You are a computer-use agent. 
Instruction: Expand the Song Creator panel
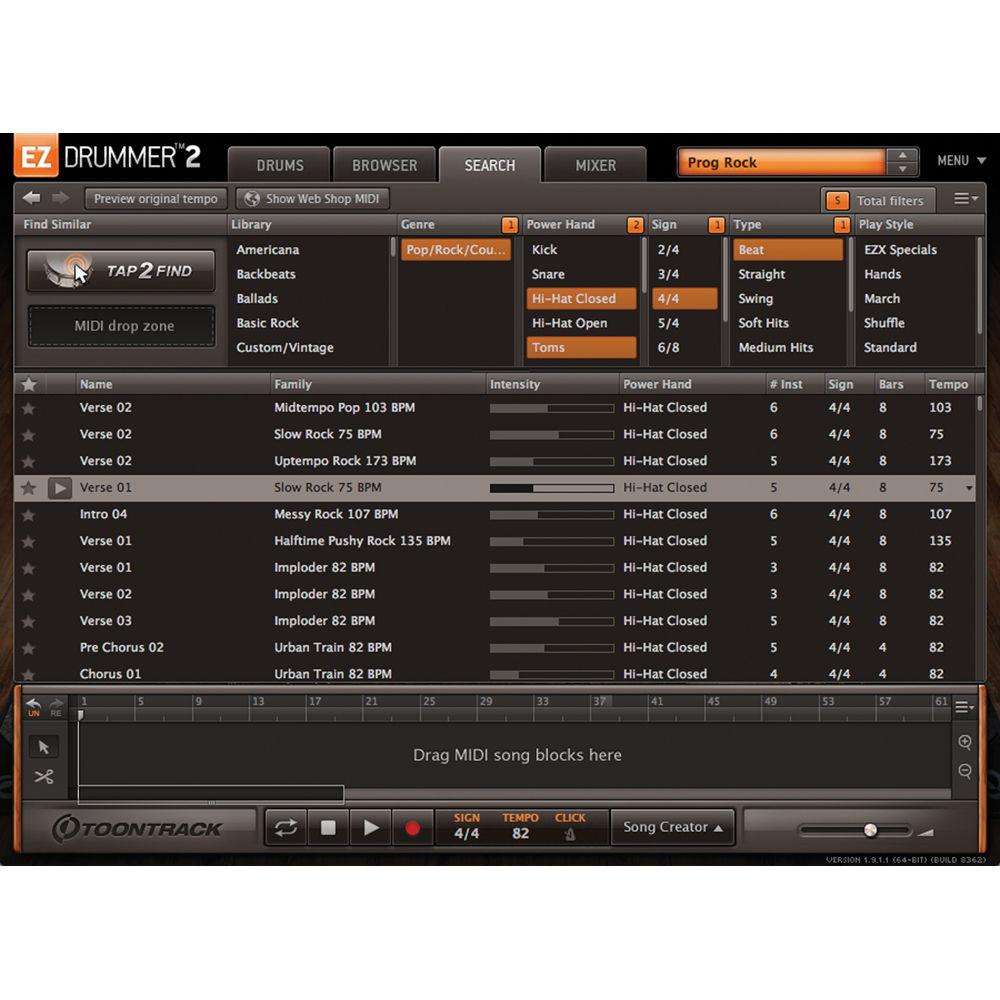click(x=671, y=827)
